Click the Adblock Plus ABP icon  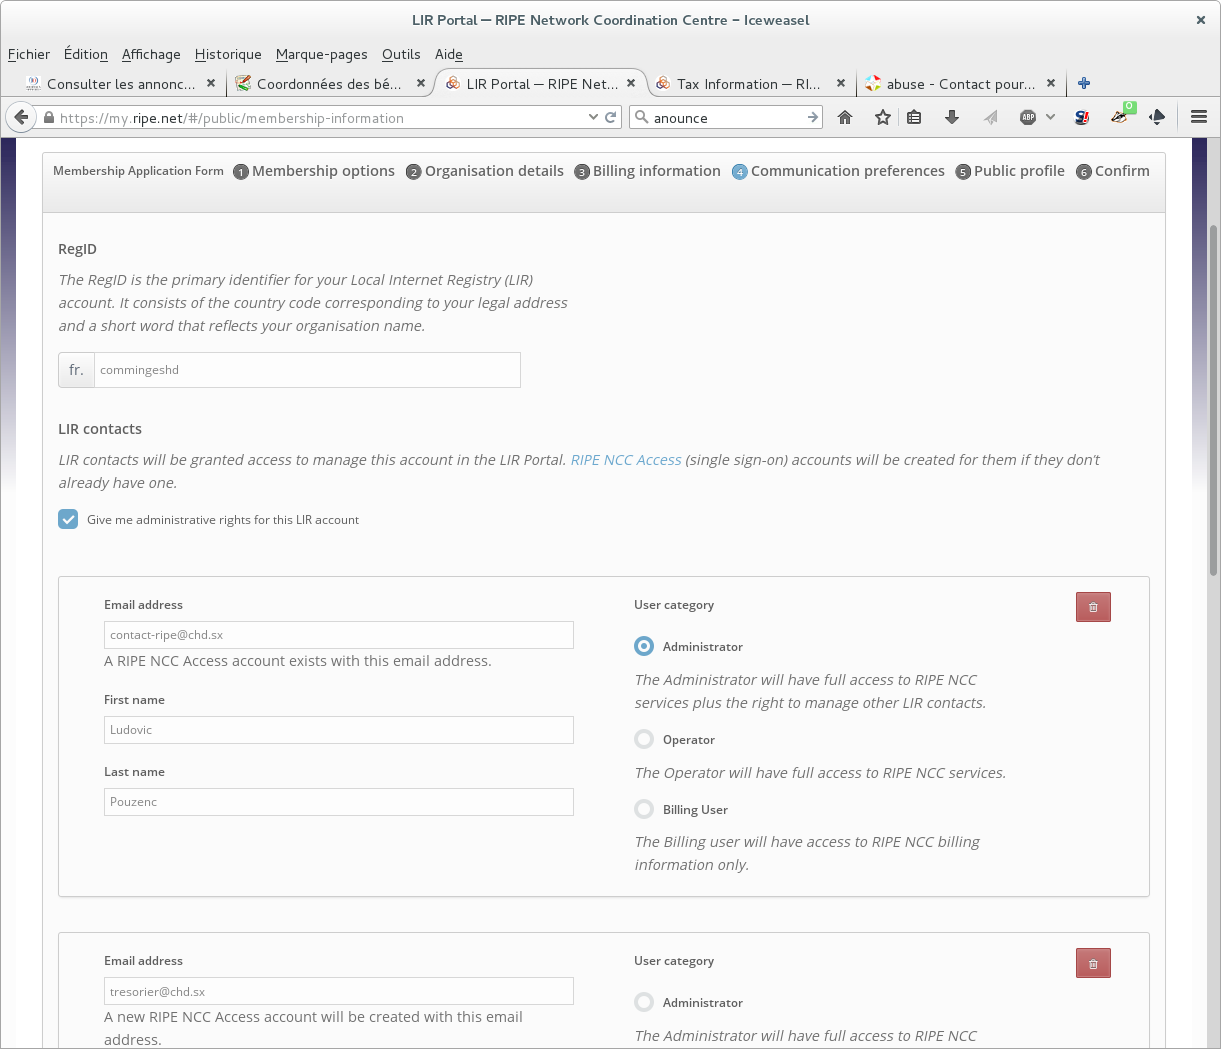click(1028, 117)
